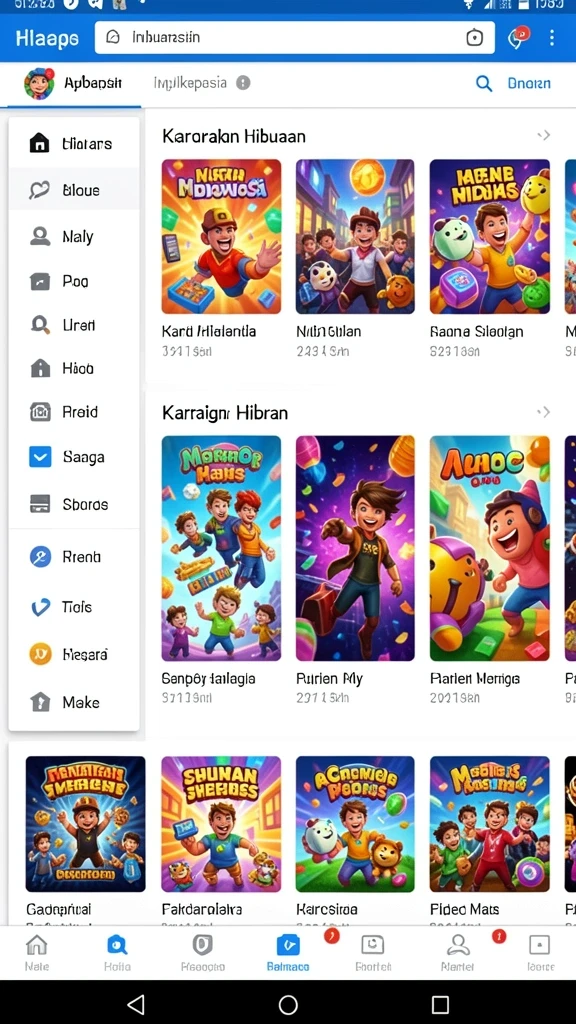
Task: Click the Android recent apps square
Action: (x=441, y=1004)
